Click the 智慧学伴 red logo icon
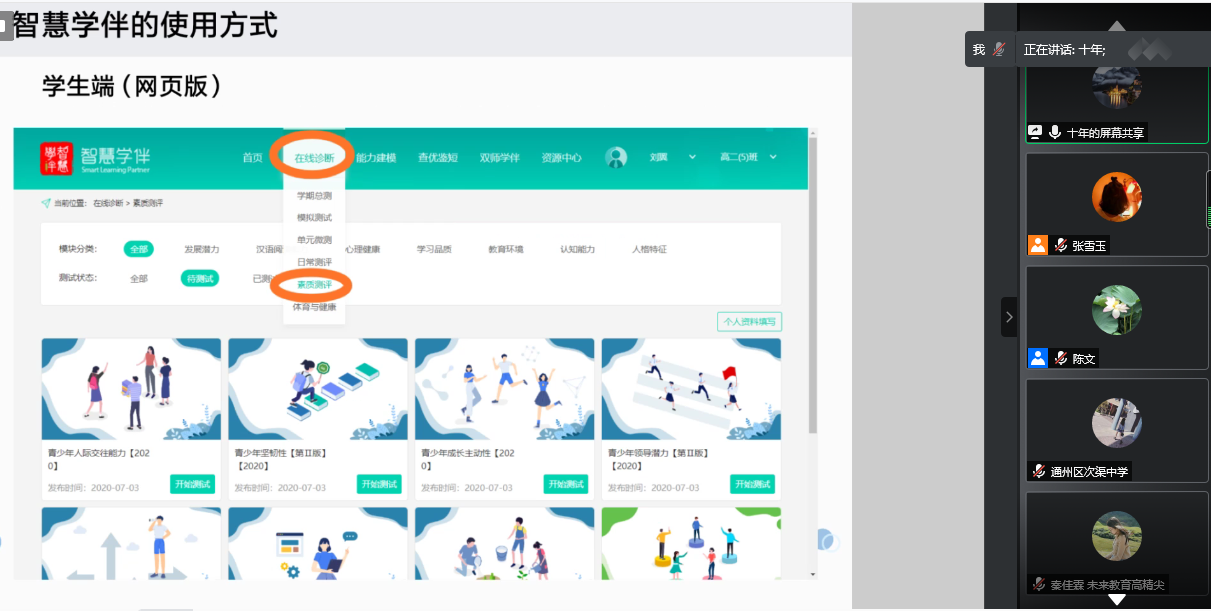 [x=57, y=158]
